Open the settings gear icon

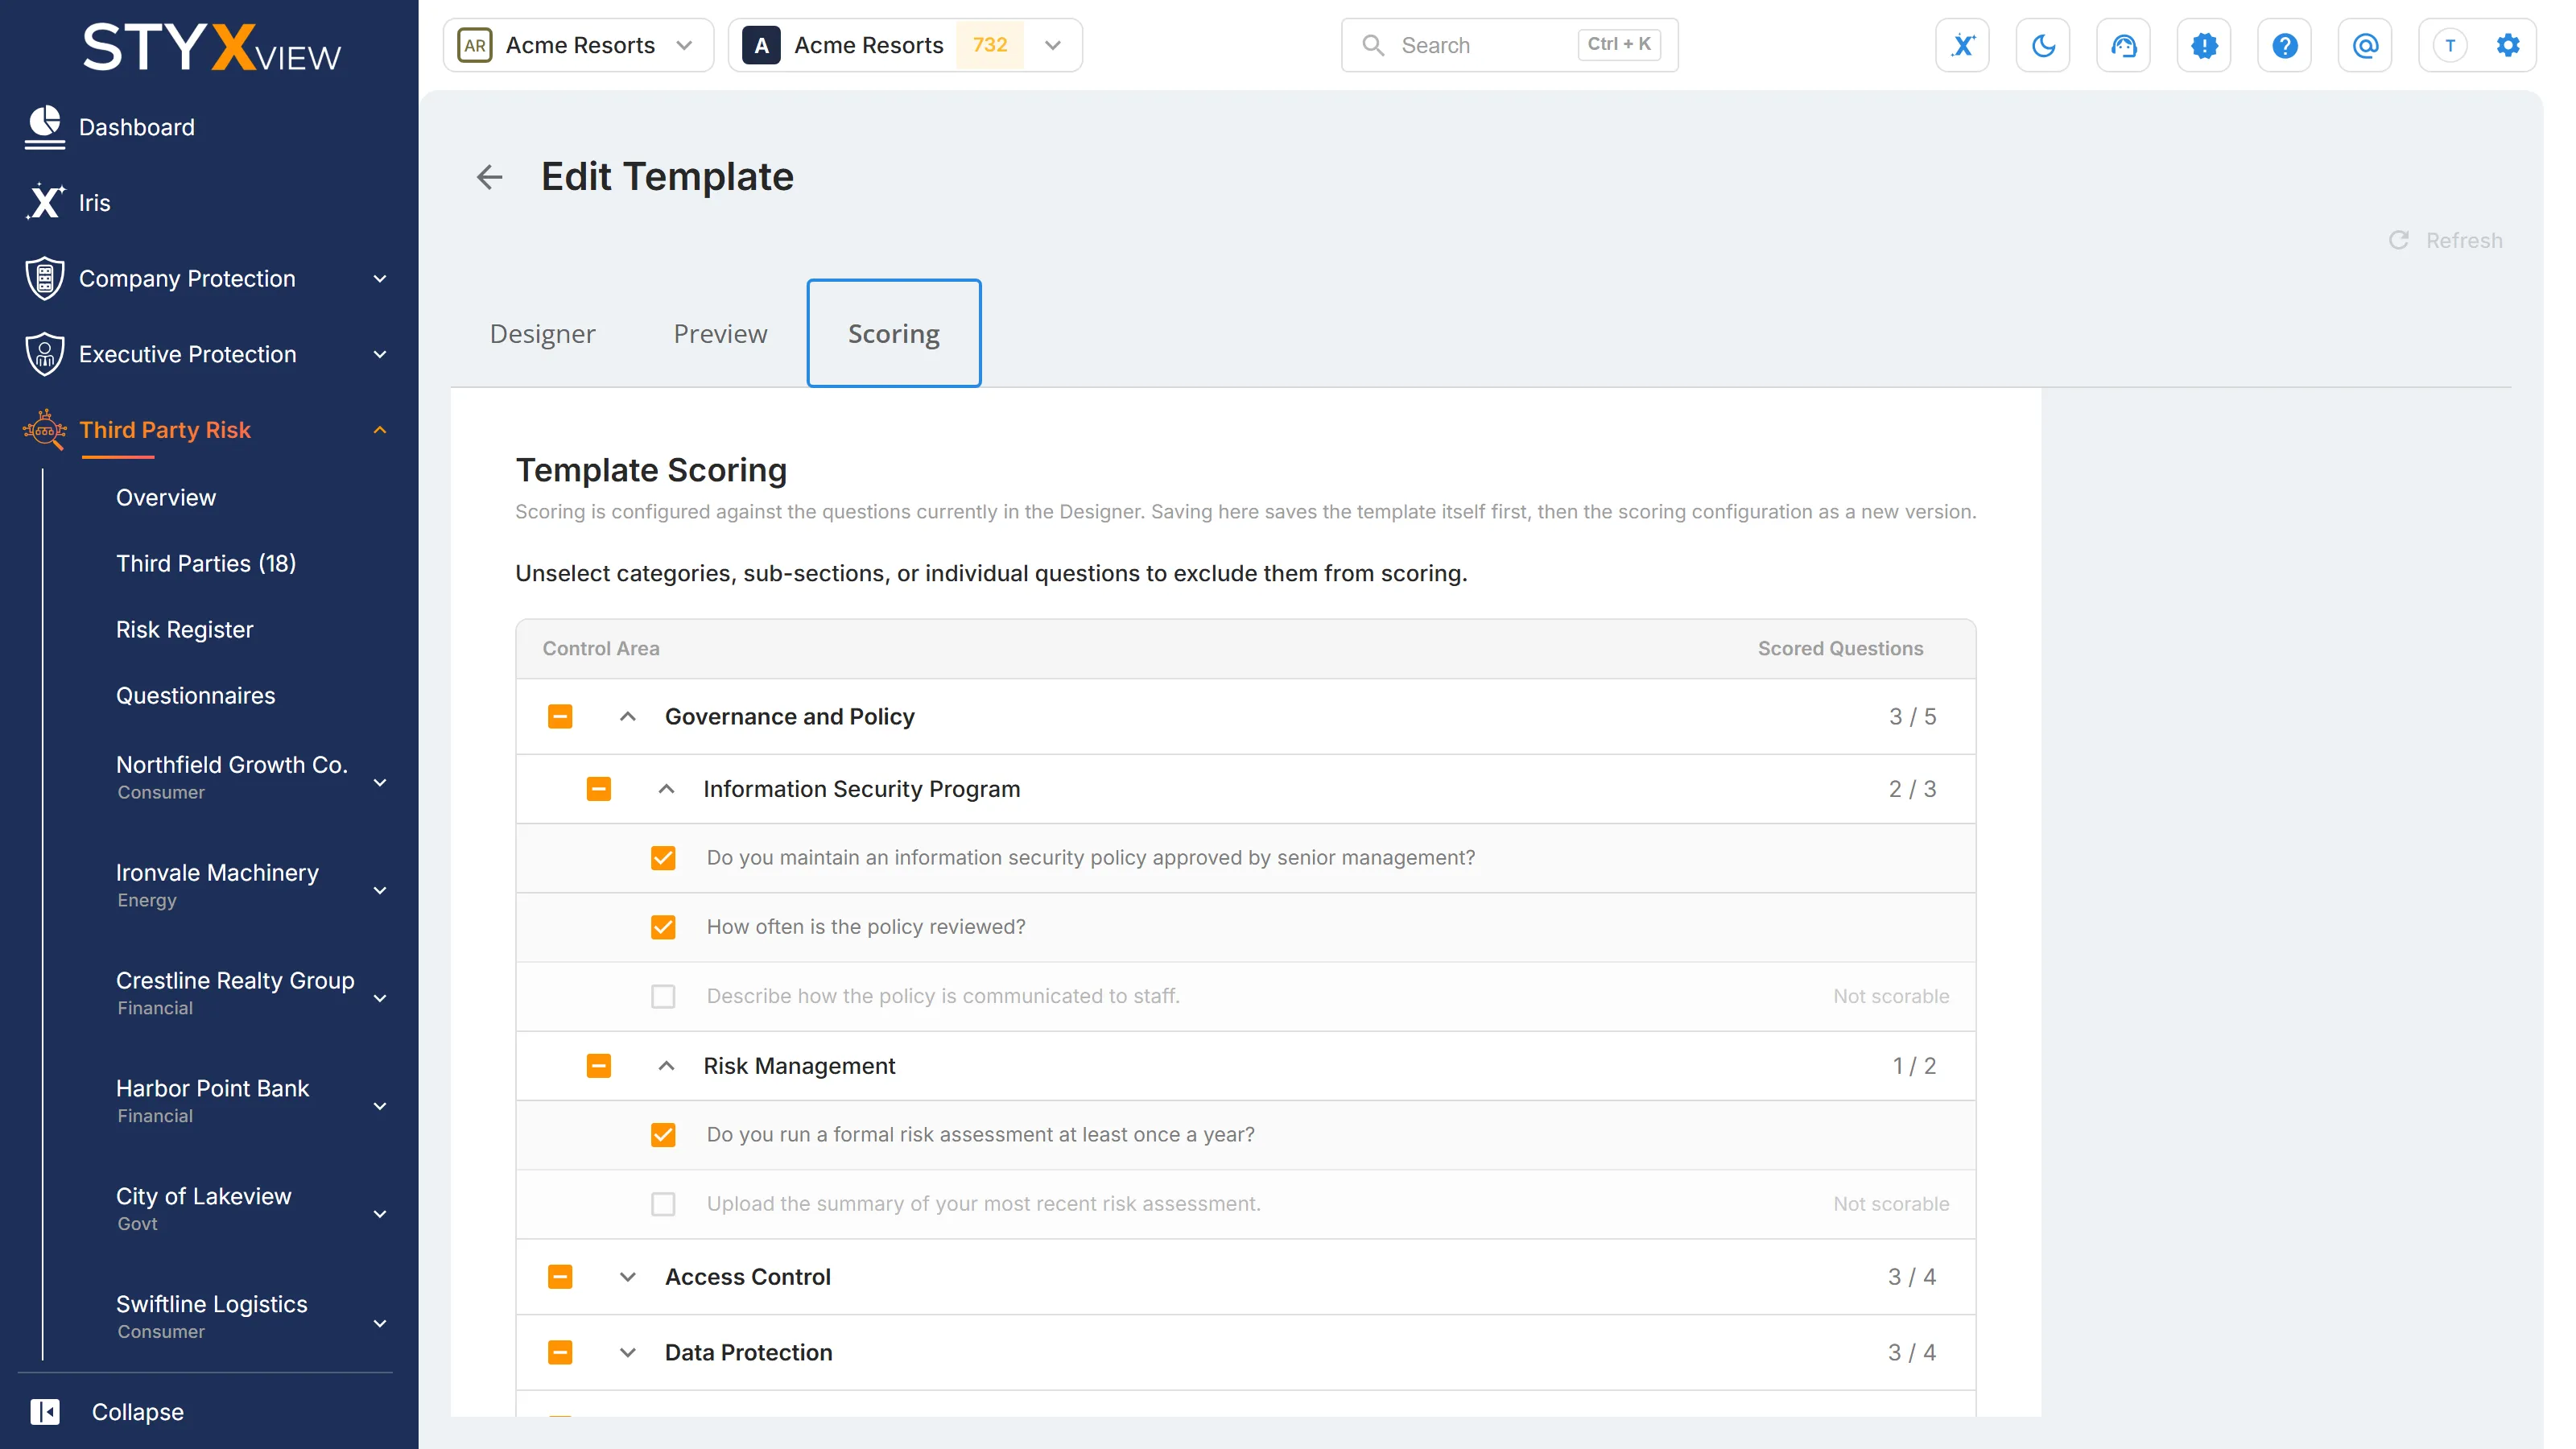pyautogui.click(x=2507, y=45)
